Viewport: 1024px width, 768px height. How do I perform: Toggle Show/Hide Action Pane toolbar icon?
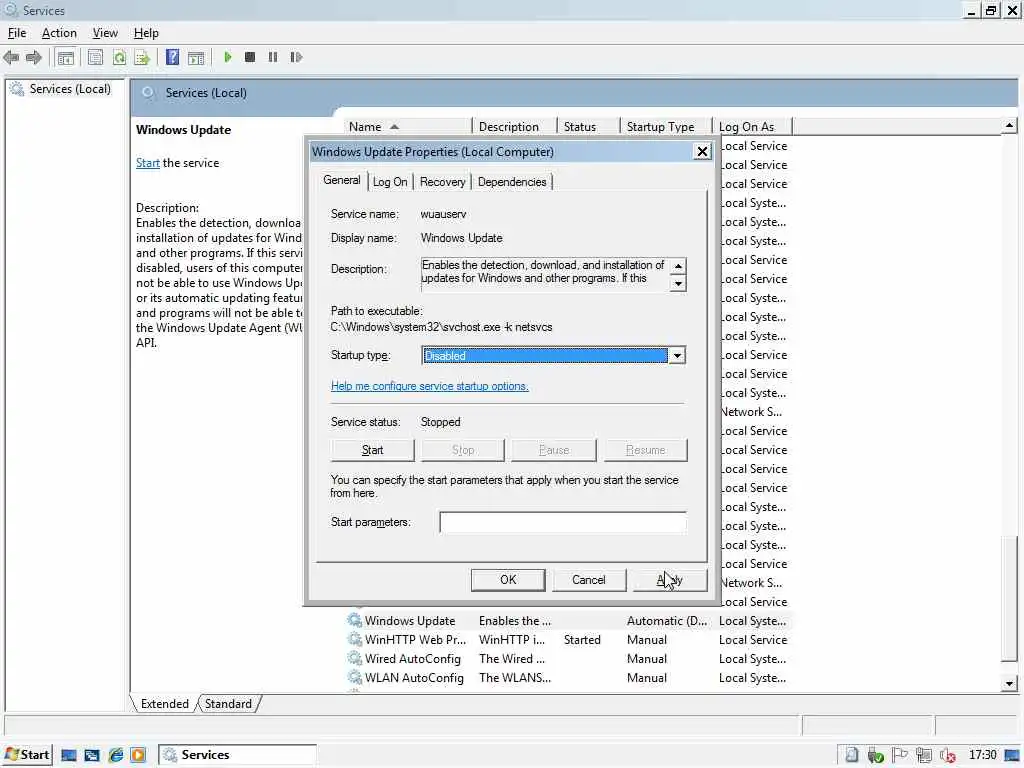point(196,57)
